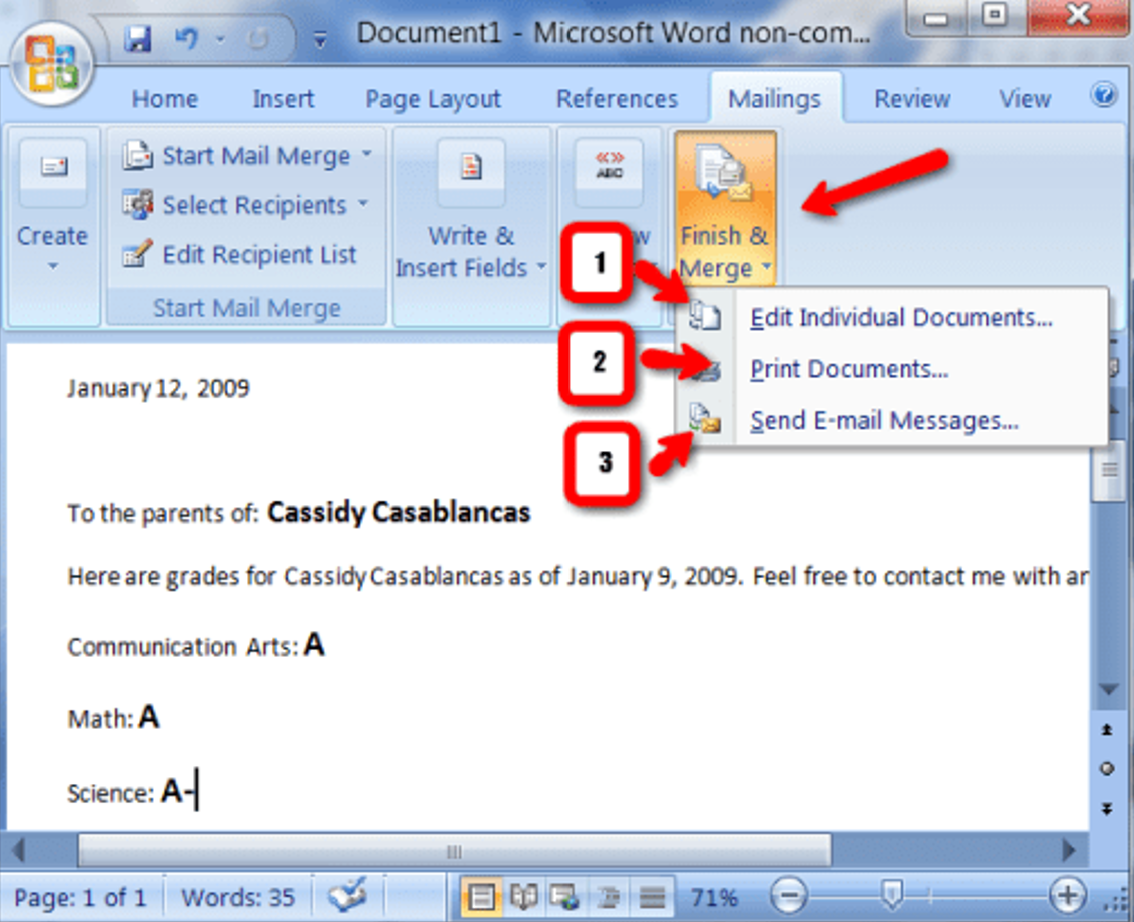The height and width of the screenshot is (922, 1134).
Task: Open the View ribbon tab
Action: coord(1025,99)
